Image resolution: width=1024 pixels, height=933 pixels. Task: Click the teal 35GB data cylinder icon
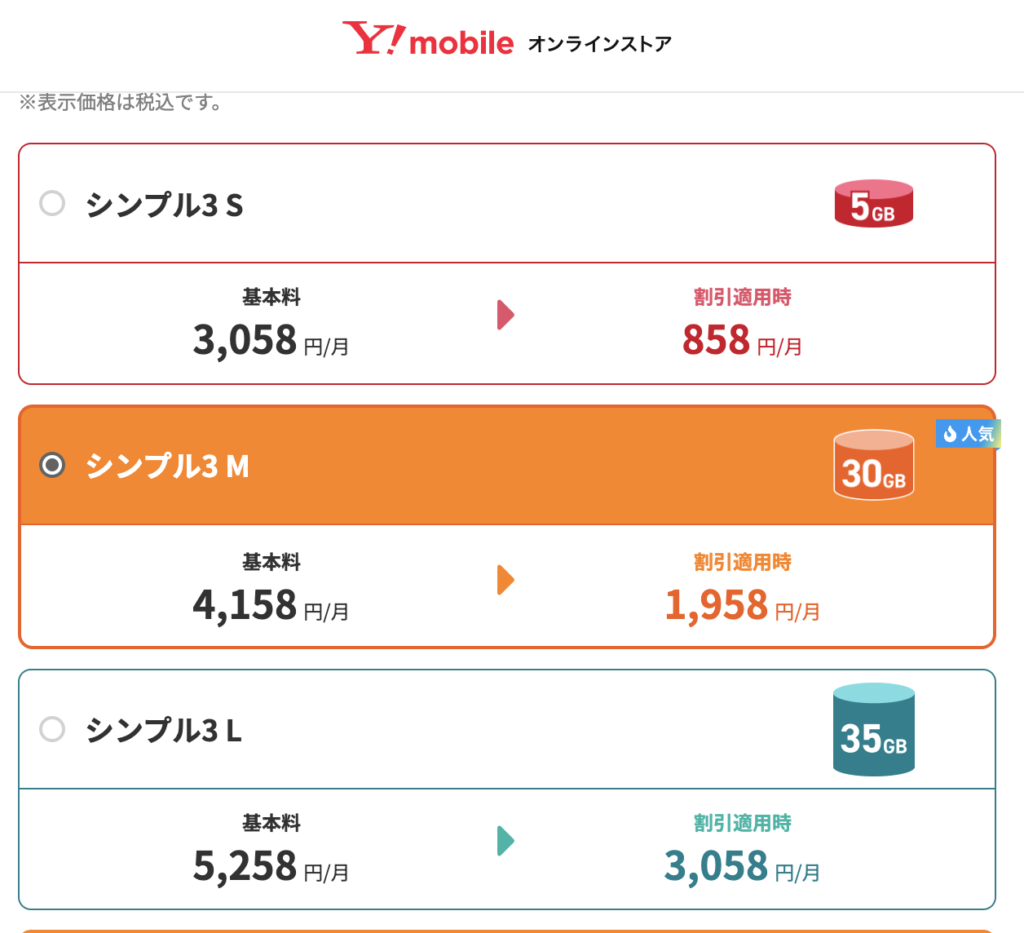[872, 728]
